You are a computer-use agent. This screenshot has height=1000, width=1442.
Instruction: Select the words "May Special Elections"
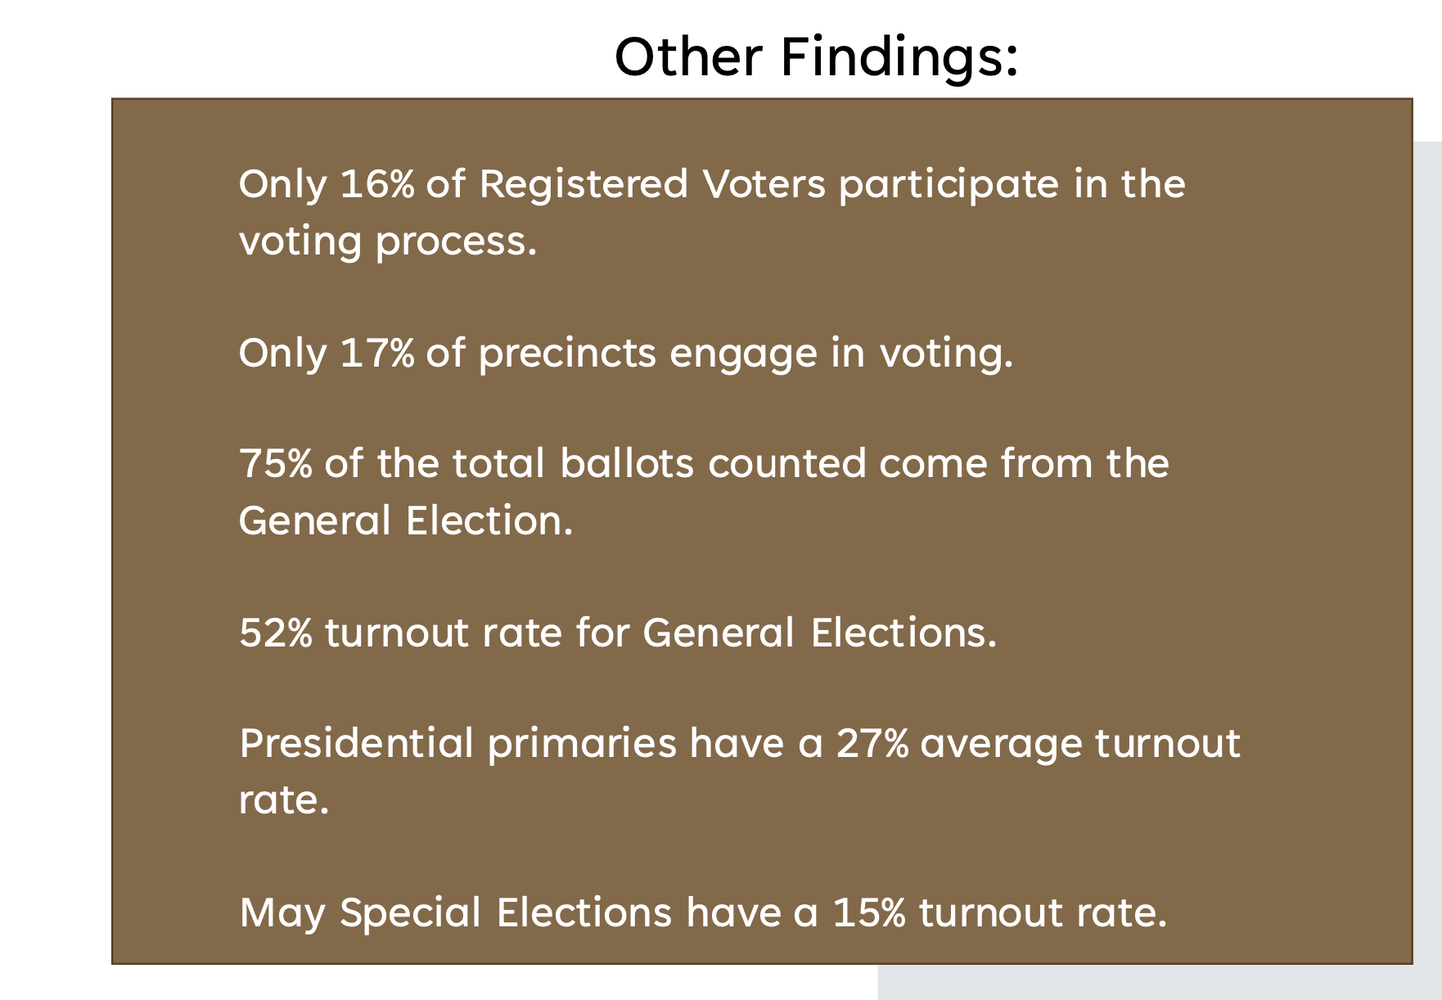[x=456, y=913]
